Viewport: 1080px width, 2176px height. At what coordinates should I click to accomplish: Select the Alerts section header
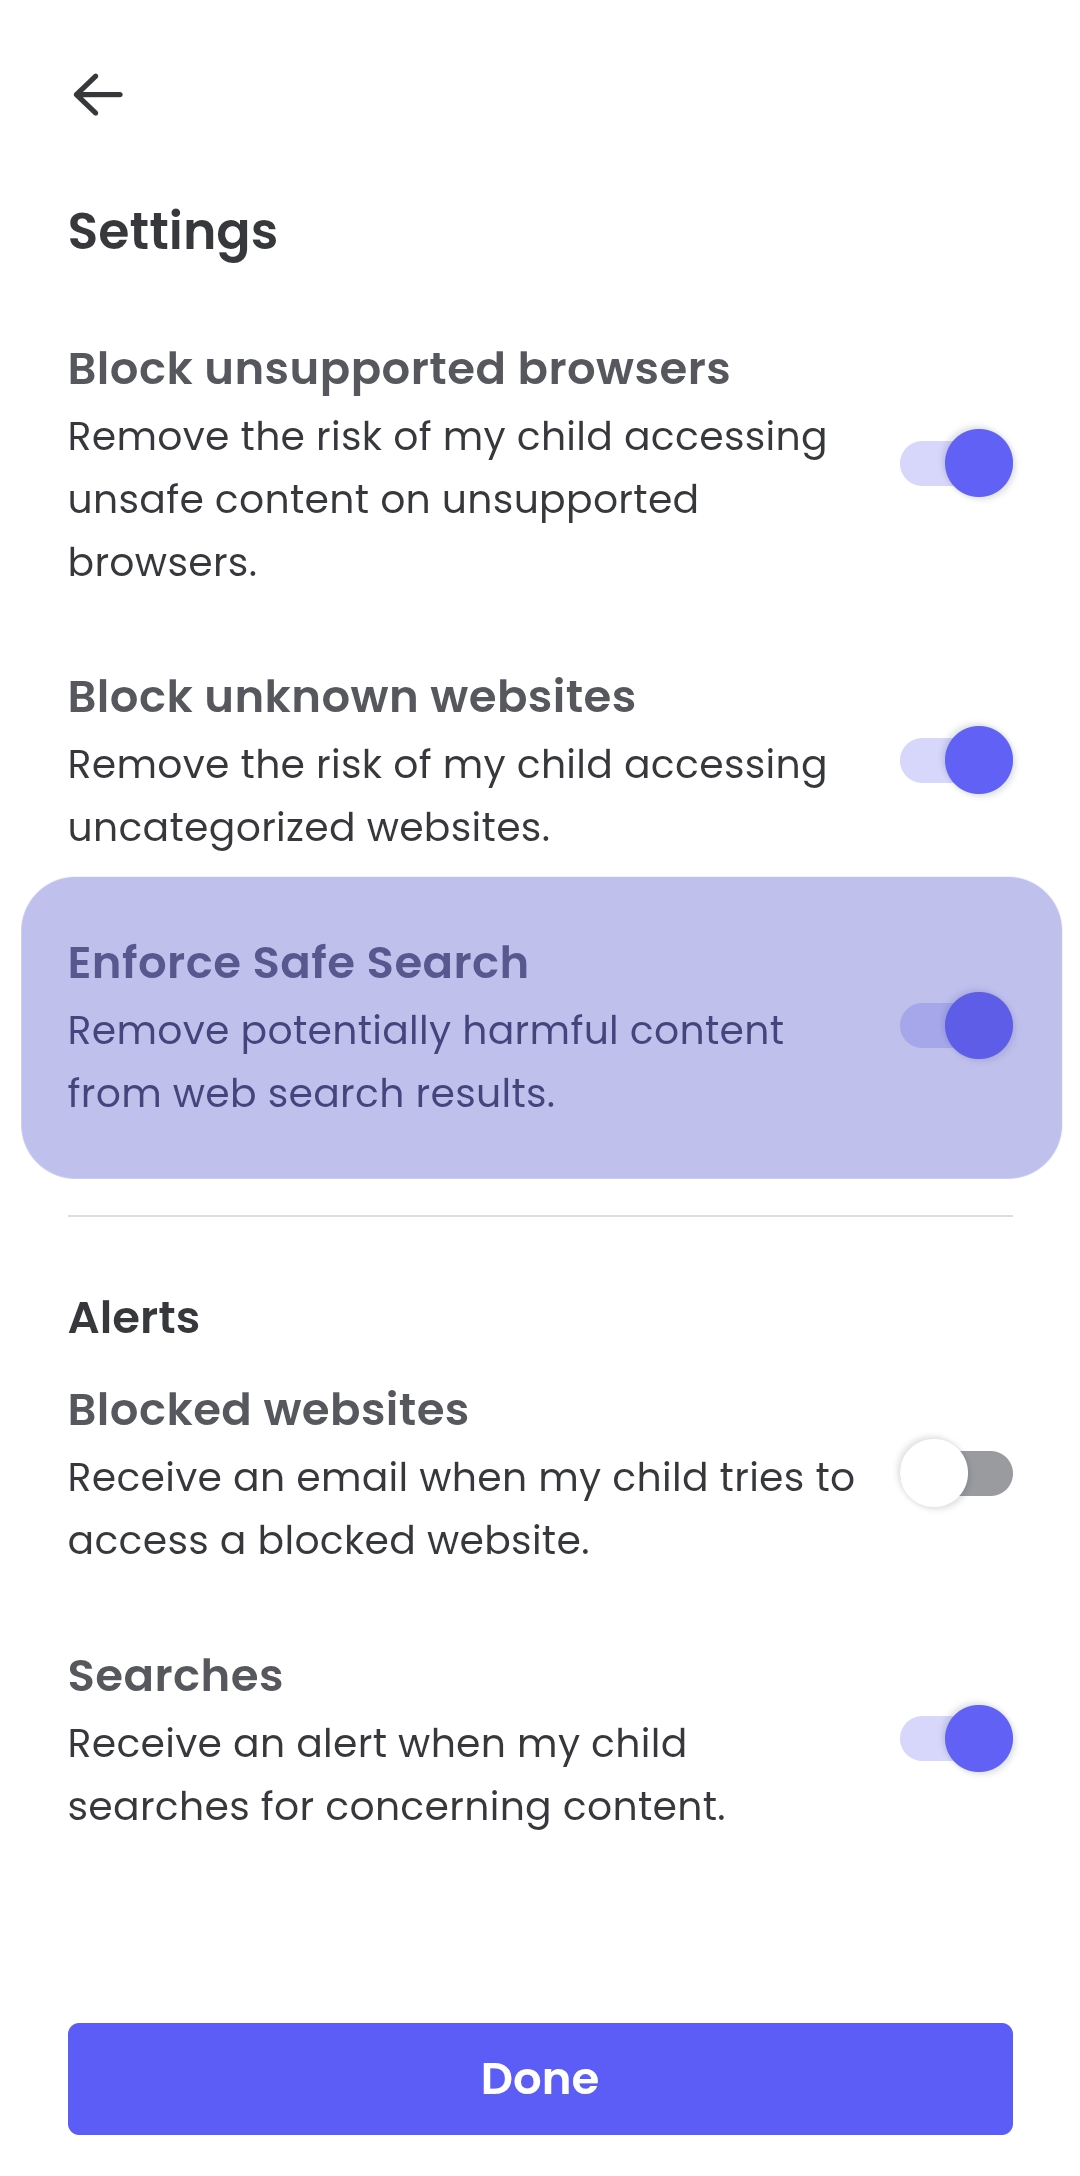[x=133, y=1315]
